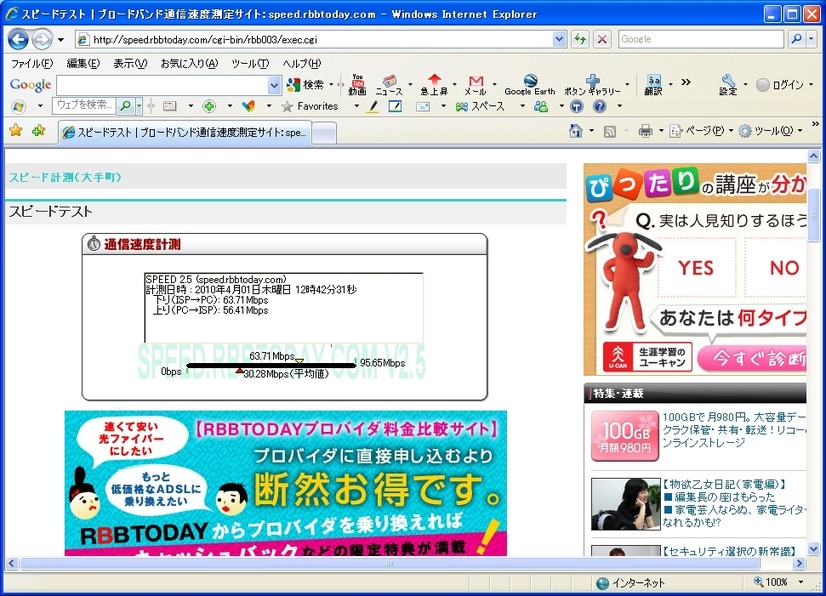826x596 pixels.
Task: Click the horizontal scrollbar right arrow
Action: [x=800, y=563]
